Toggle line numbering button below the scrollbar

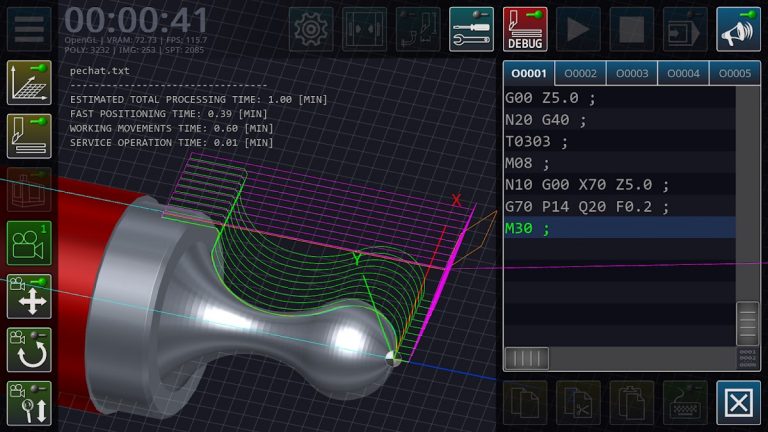point(747,359)
